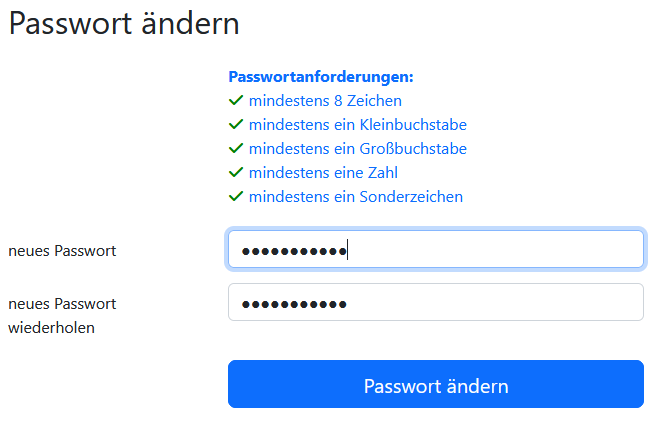The image size is (655, 425).
Task: Click the checkmark before "mindestens eine Zahl"
Action: [x=236, y=173]
